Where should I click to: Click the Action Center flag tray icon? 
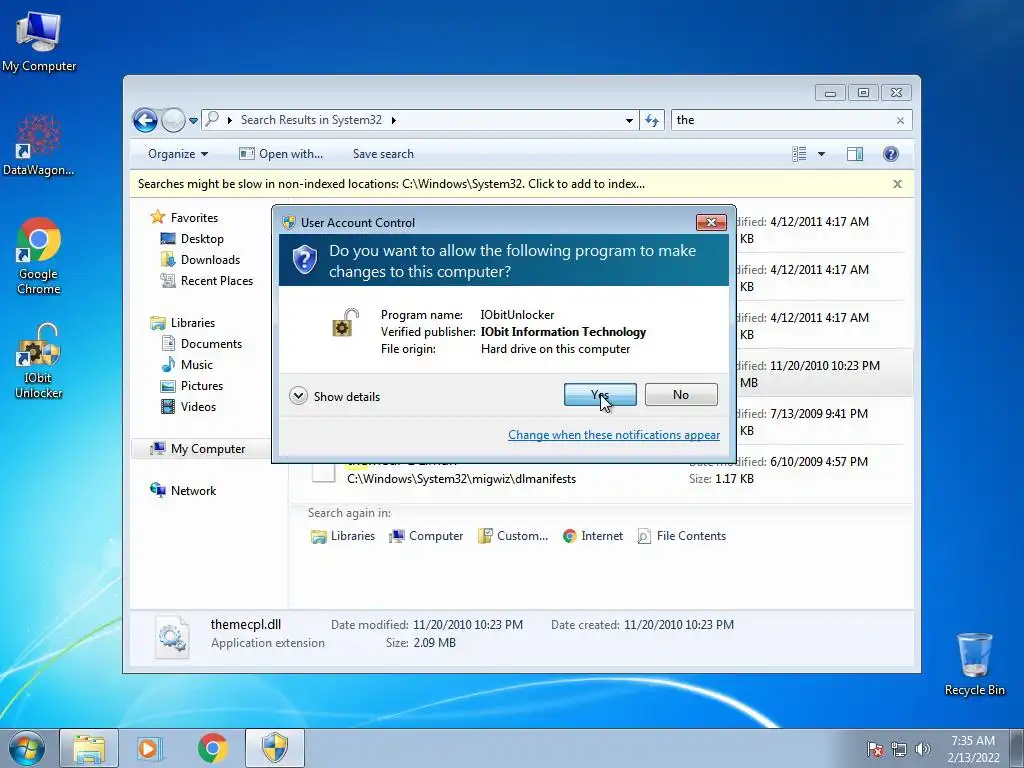tap(875, 749)
